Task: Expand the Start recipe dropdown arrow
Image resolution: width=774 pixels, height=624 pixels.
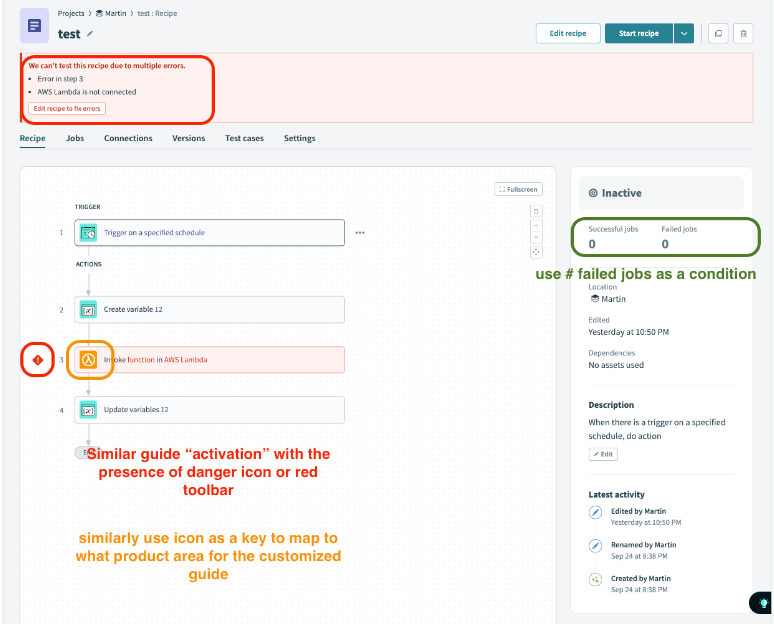Action: click(684, 33)
